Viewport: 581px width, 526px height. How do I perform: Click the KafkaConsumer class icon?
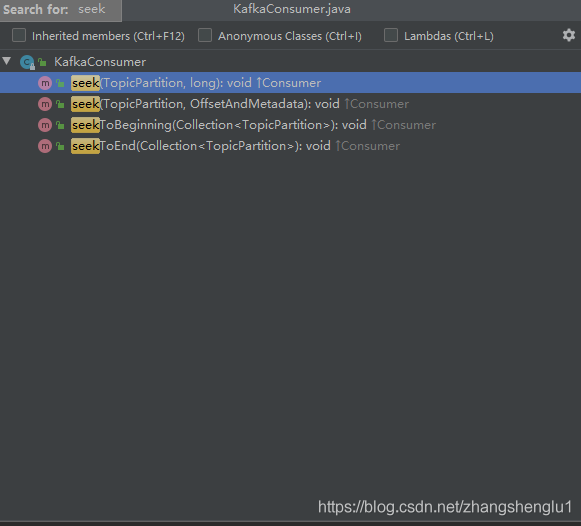coord(27,62)
